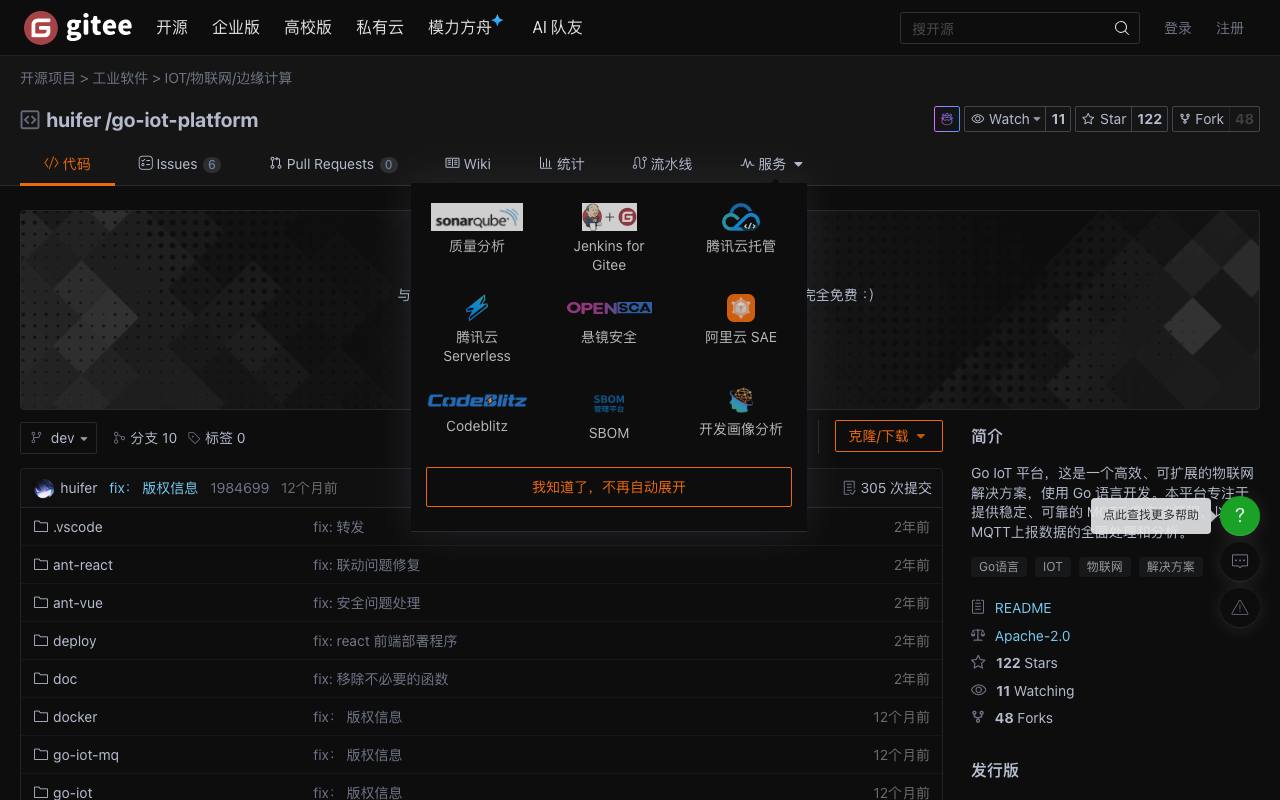Viewport: 1280px width, 800px height.
Task: Open the 统计 tab
Action: (561, 164)
